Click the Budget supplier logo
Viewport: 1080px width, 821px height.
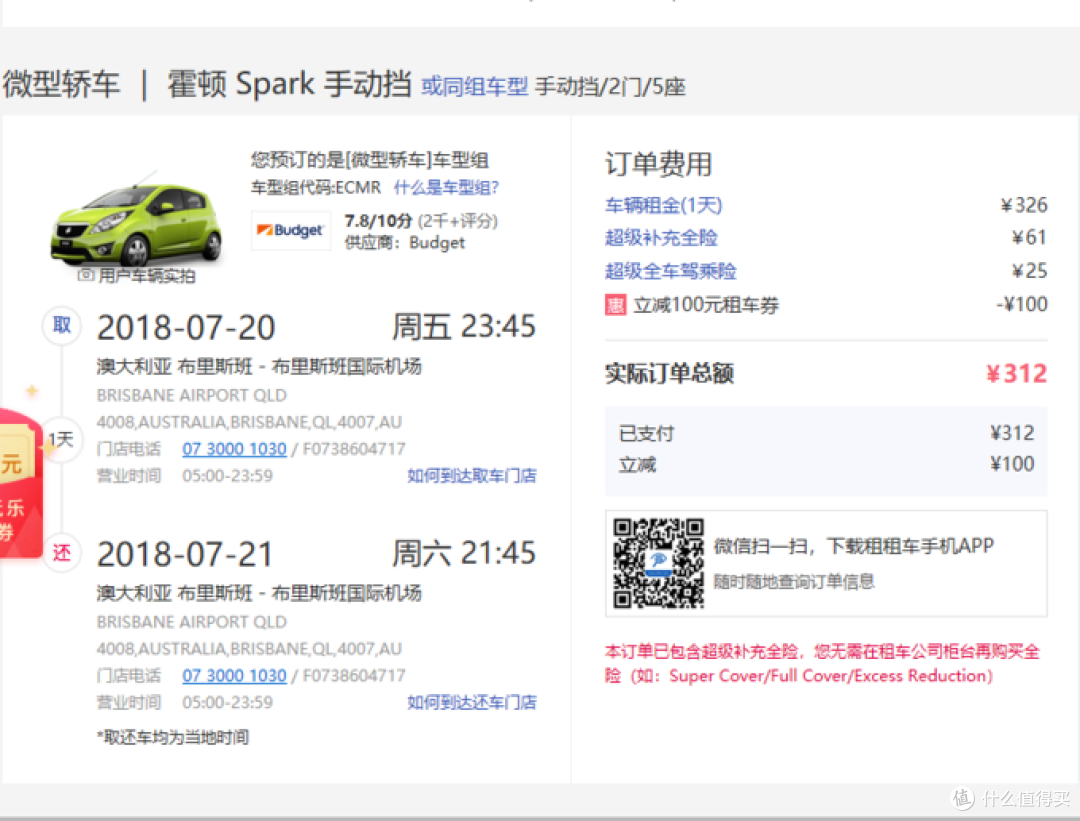[290, 230]
